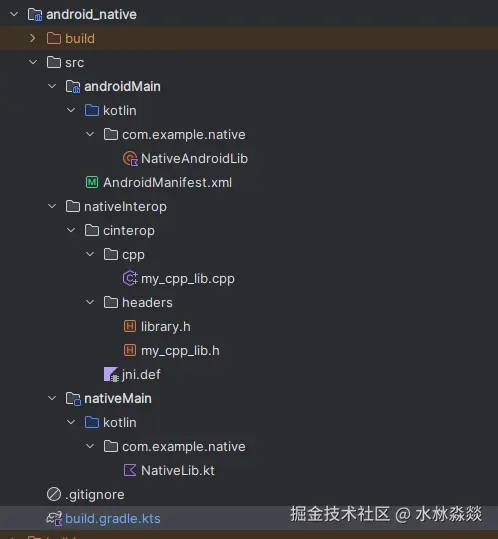The width and height of the screenshot is (498, 539).
Task: Select com.example.native package under androidMain
Action: click(x=184, y=134)
